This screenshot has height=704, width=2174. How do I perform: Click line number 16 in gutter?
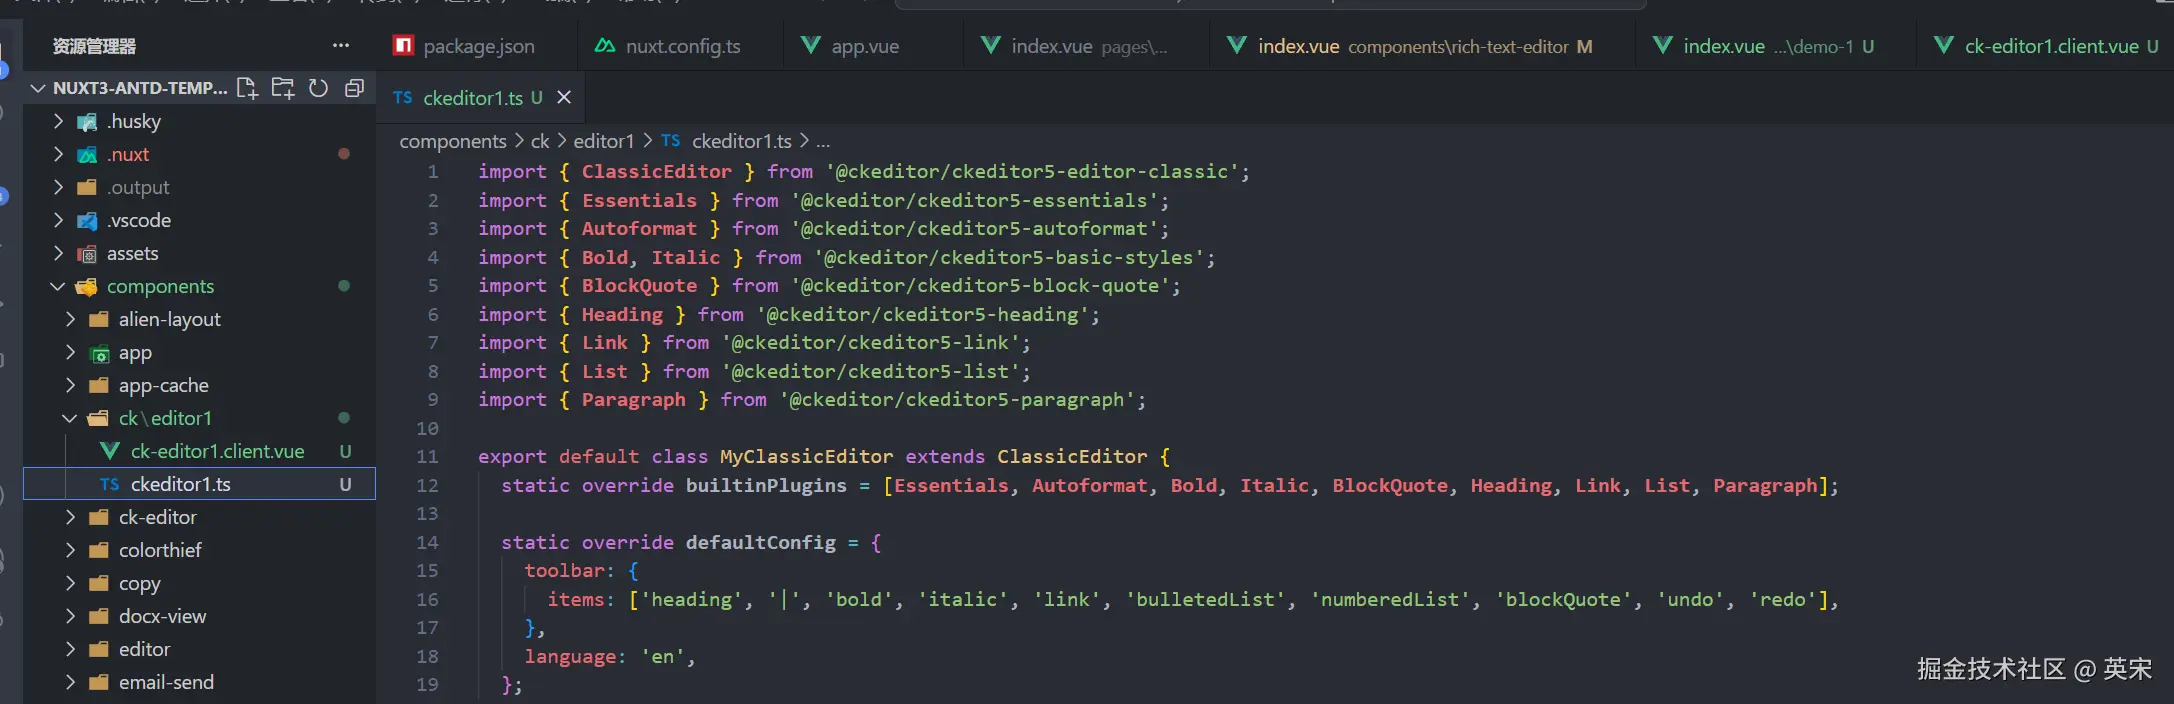427,600
